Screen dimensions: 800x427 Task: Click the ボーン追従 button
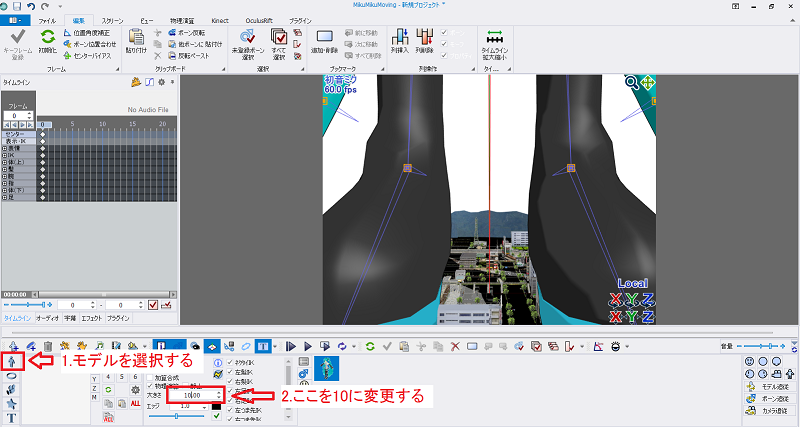point(768,398)
